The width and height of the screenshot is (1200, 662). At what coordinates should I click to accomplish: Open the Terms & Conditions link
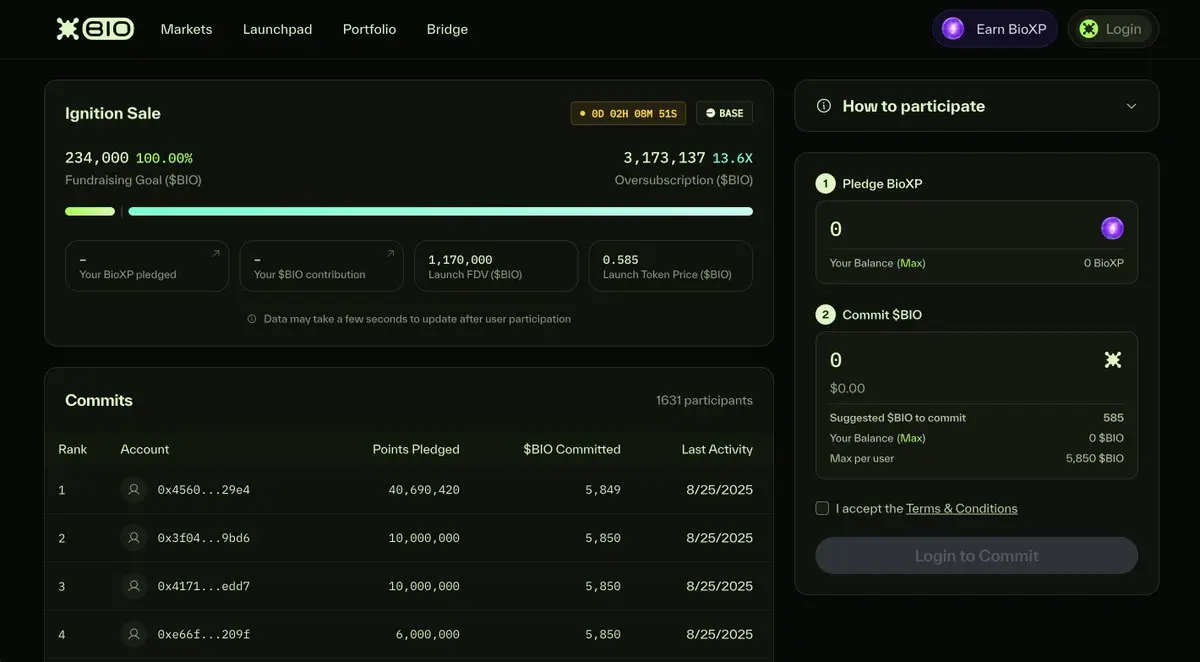coord(962,508)
